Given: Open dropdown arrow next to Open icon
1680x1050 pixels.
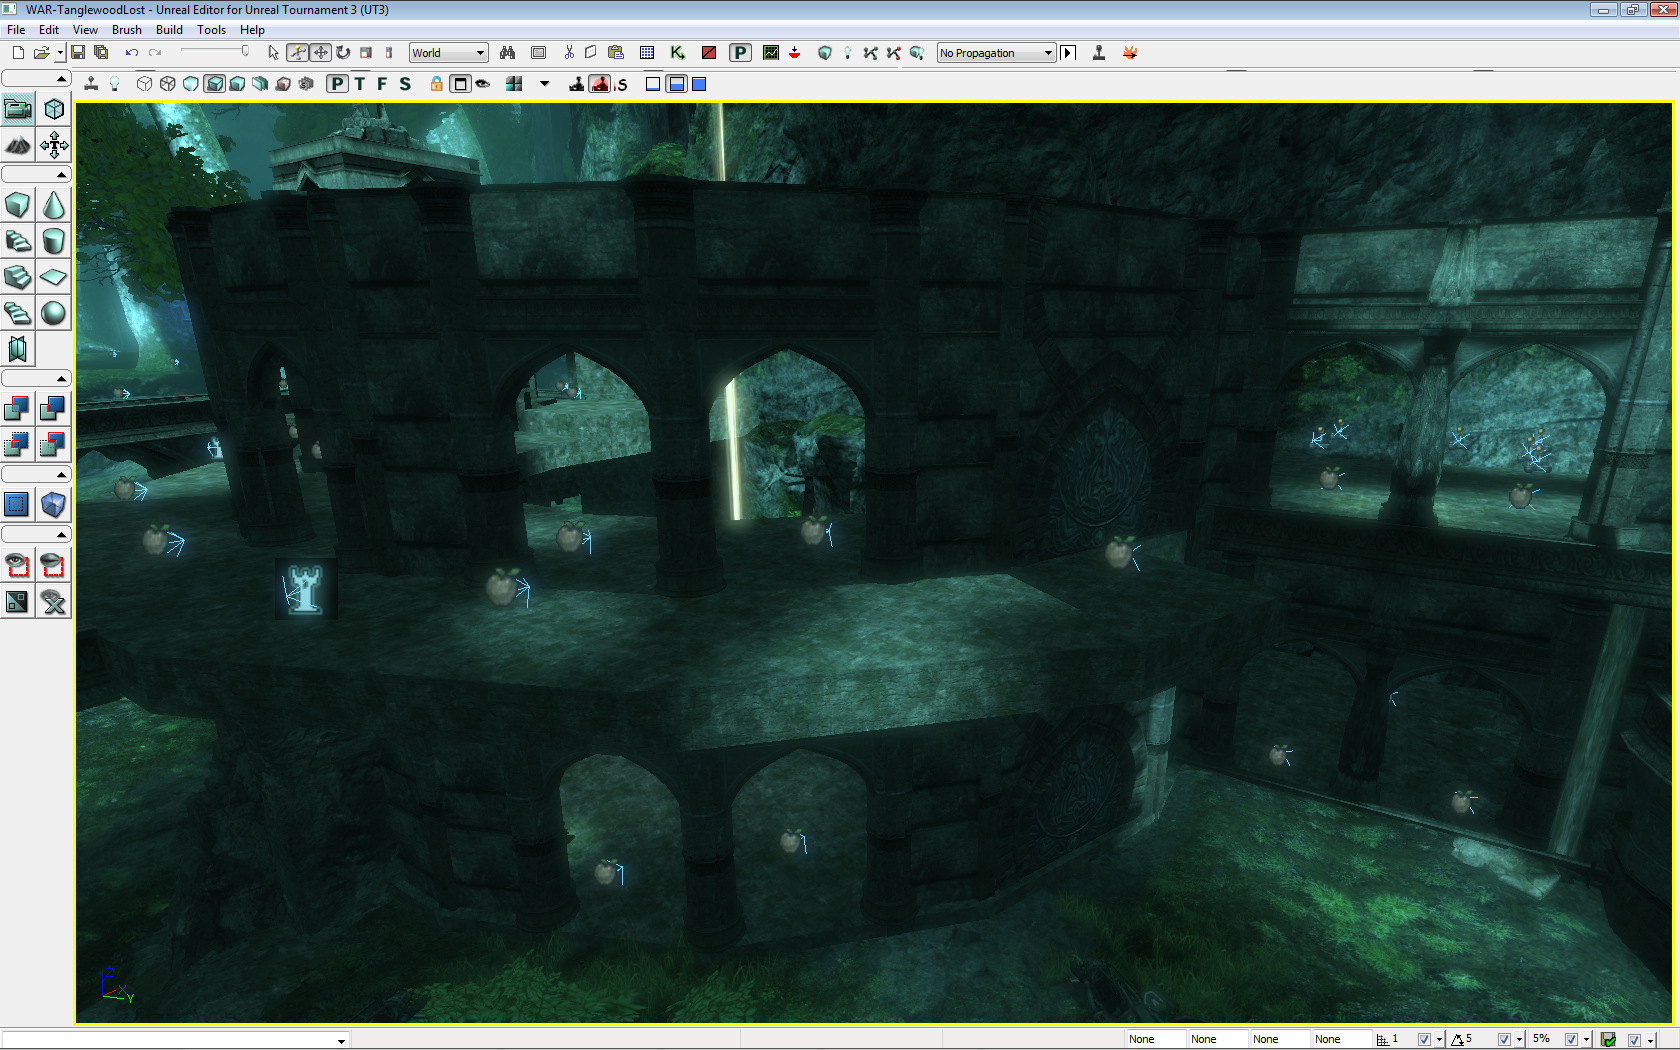Looking at the screenshot, I should pos(59,53).
